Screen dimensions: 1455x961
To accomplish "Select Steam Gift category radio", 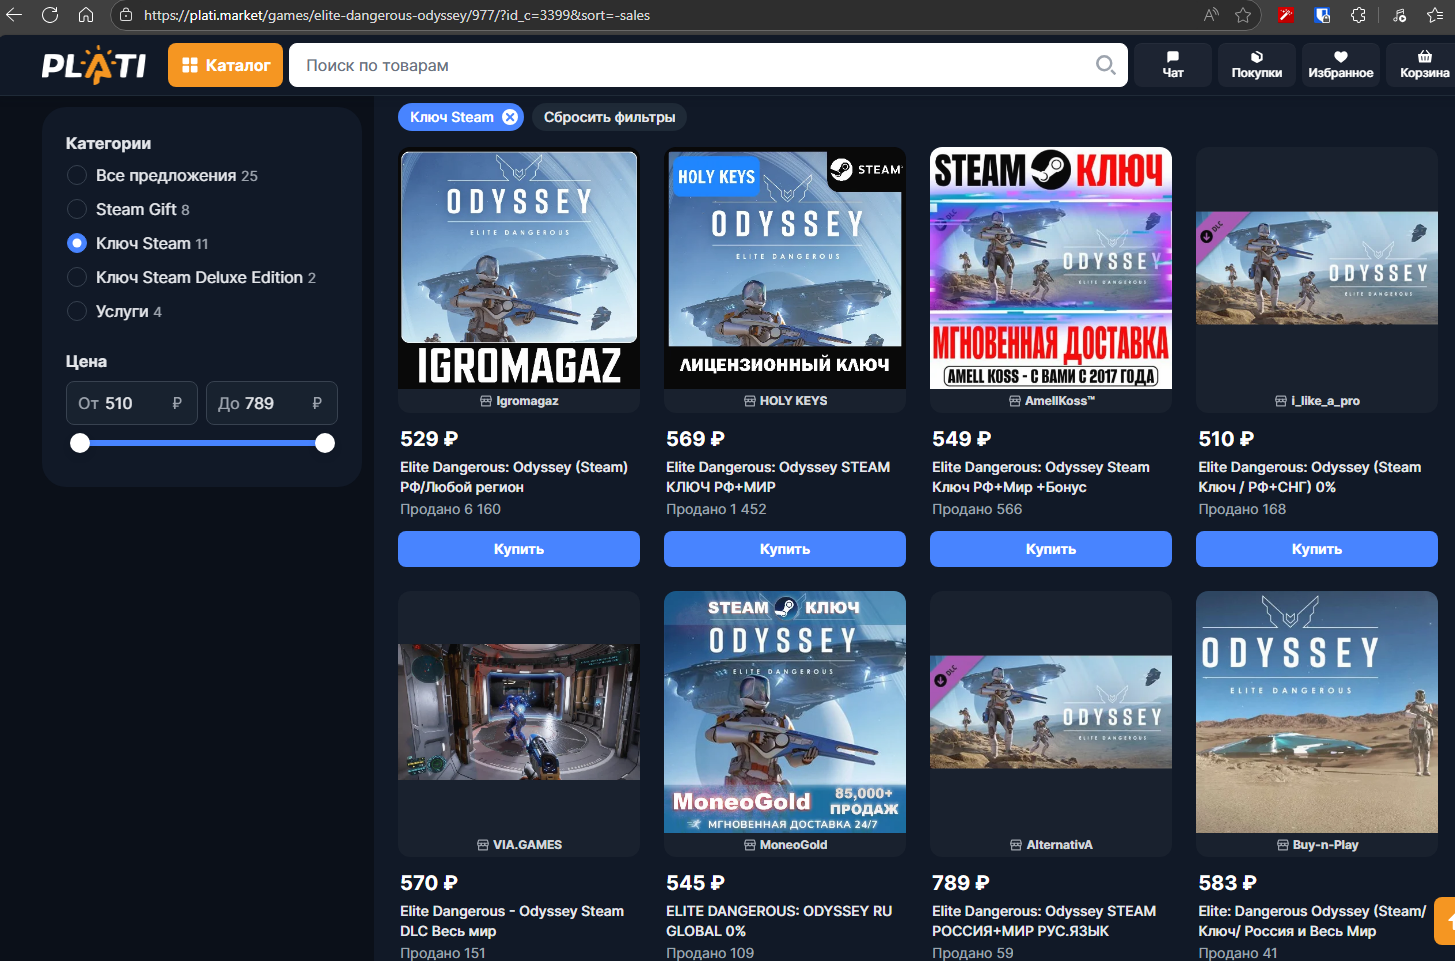I will pyautogui.click(x=77, y=209).
